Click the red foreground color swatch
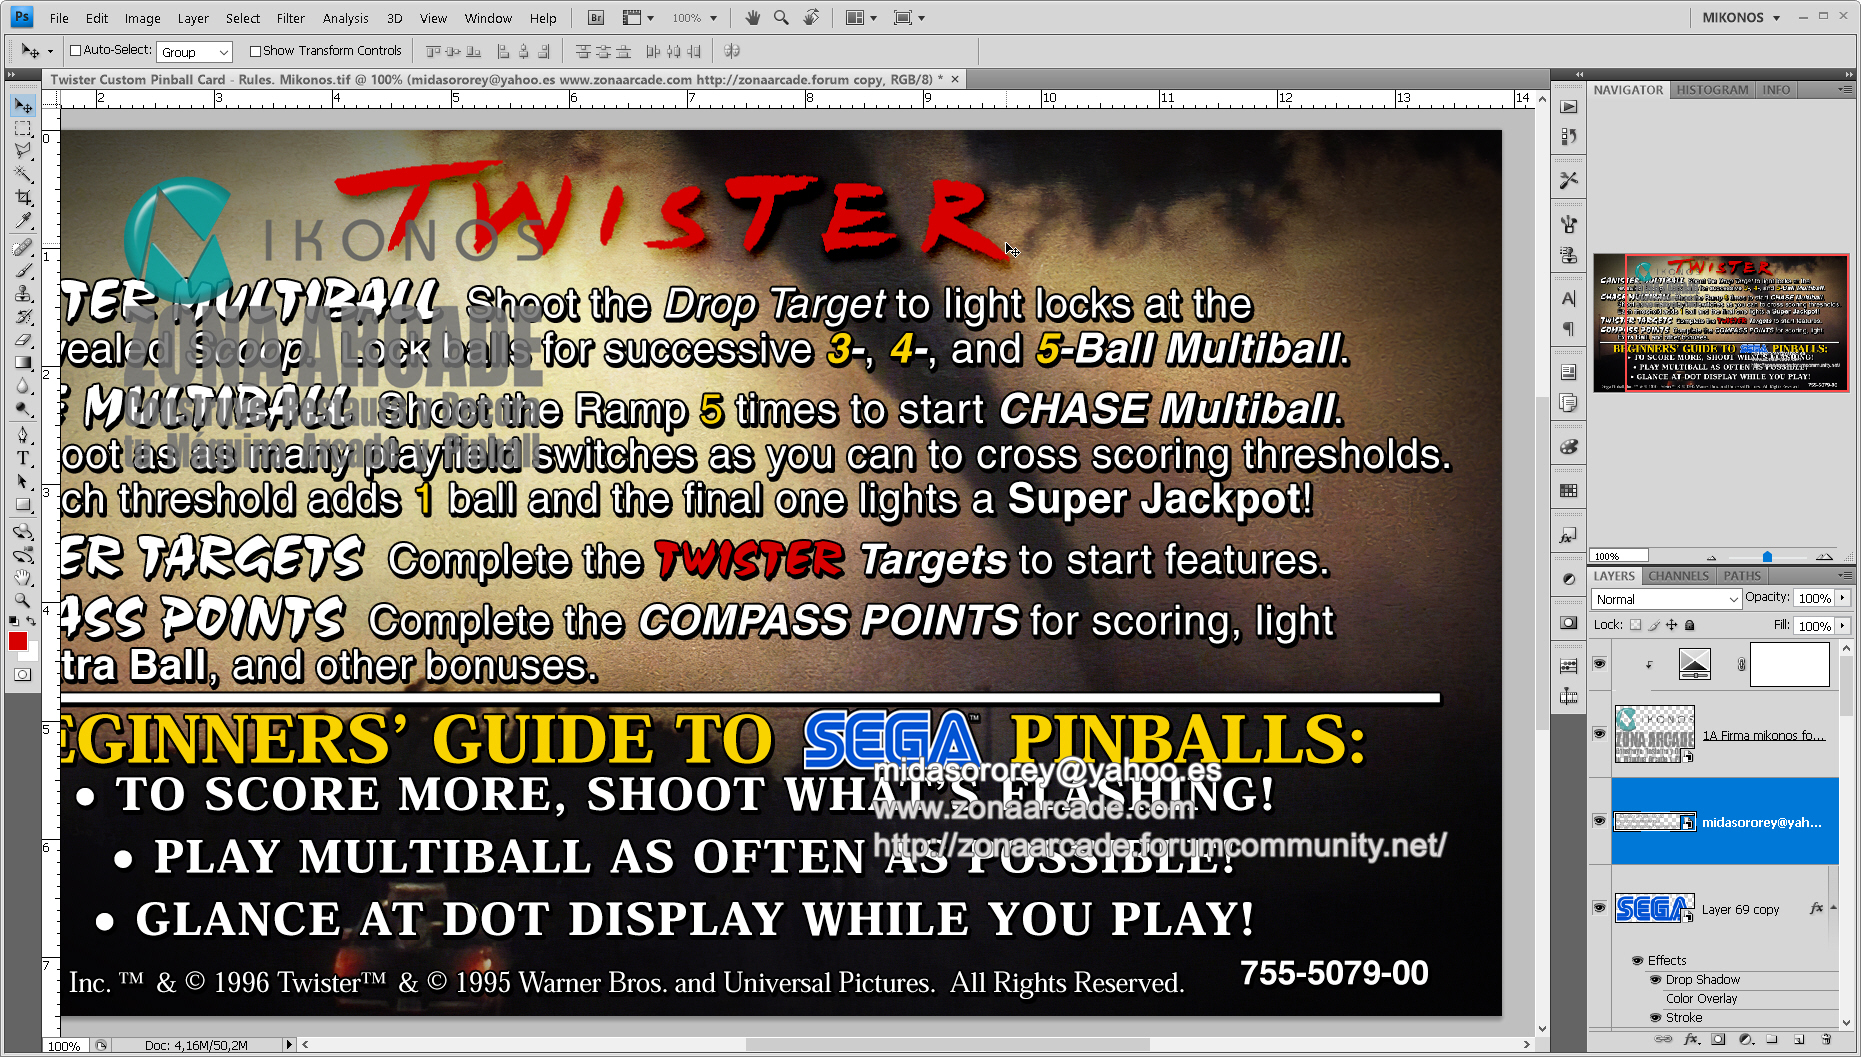 17,641
